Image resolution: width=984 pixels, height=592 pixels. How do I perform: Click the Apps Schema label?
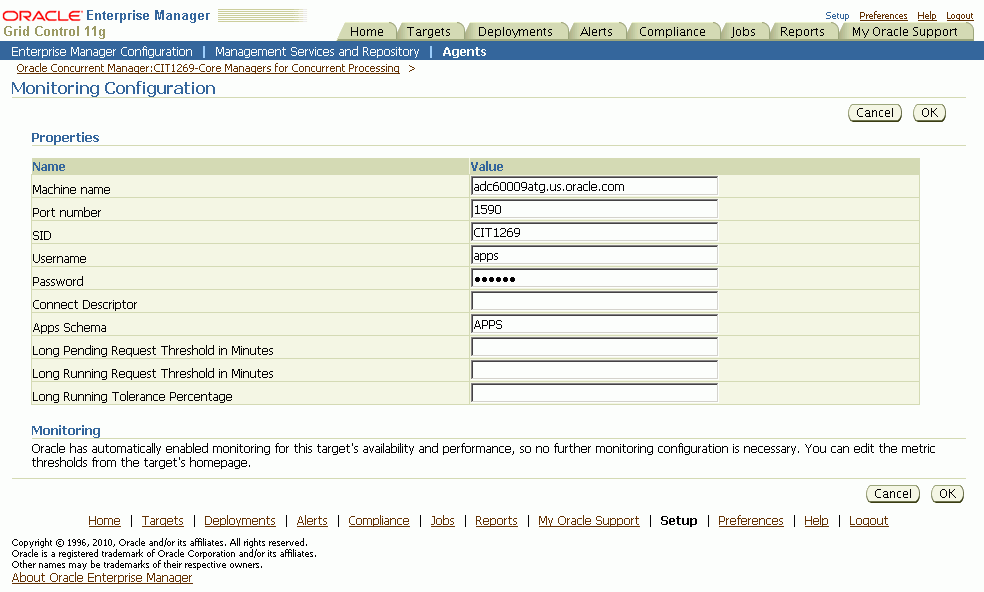coord(70,327)
